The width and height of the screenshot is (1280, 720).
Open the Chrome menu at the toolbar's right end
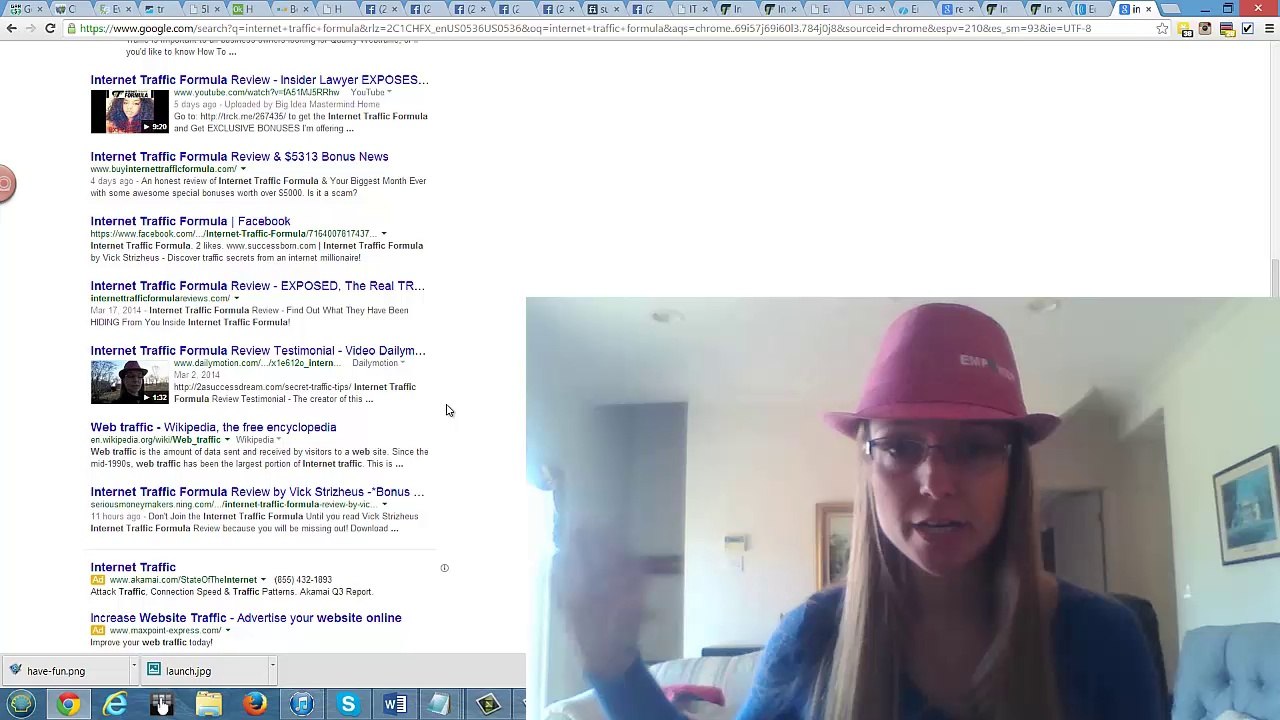pos(1269,29)
